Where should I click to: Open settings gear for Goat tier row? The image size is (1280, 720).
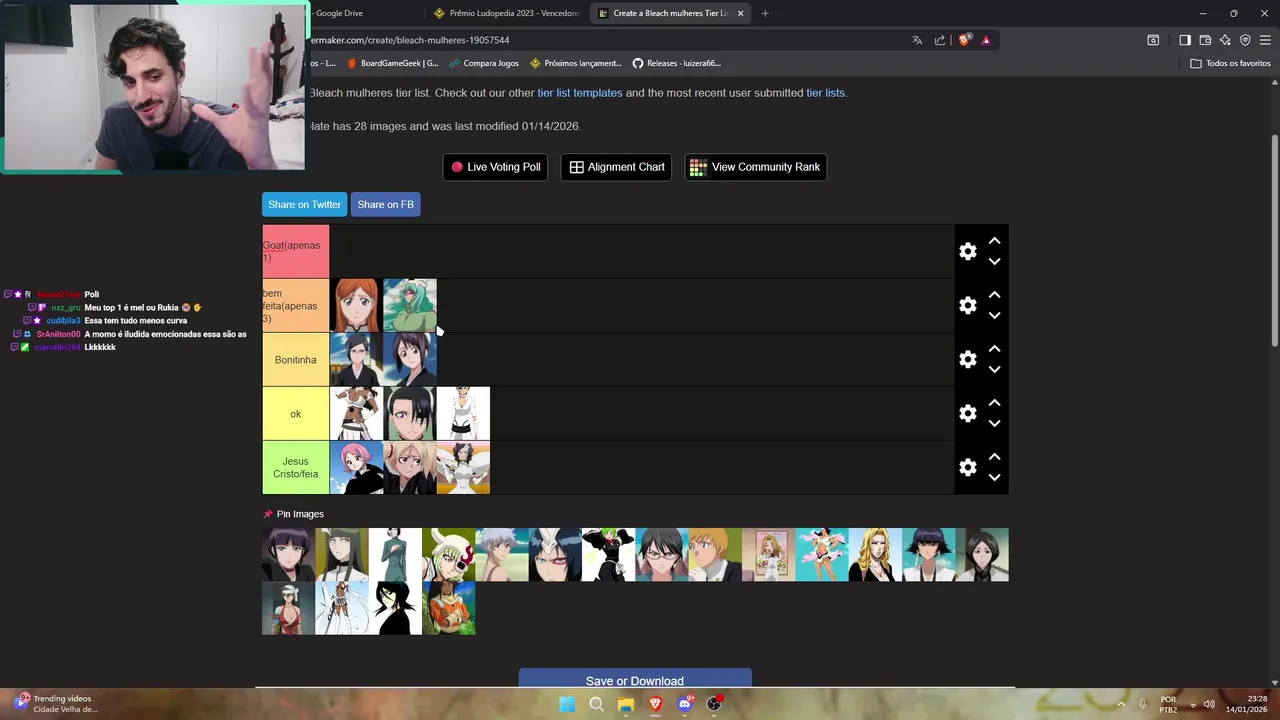967,251
